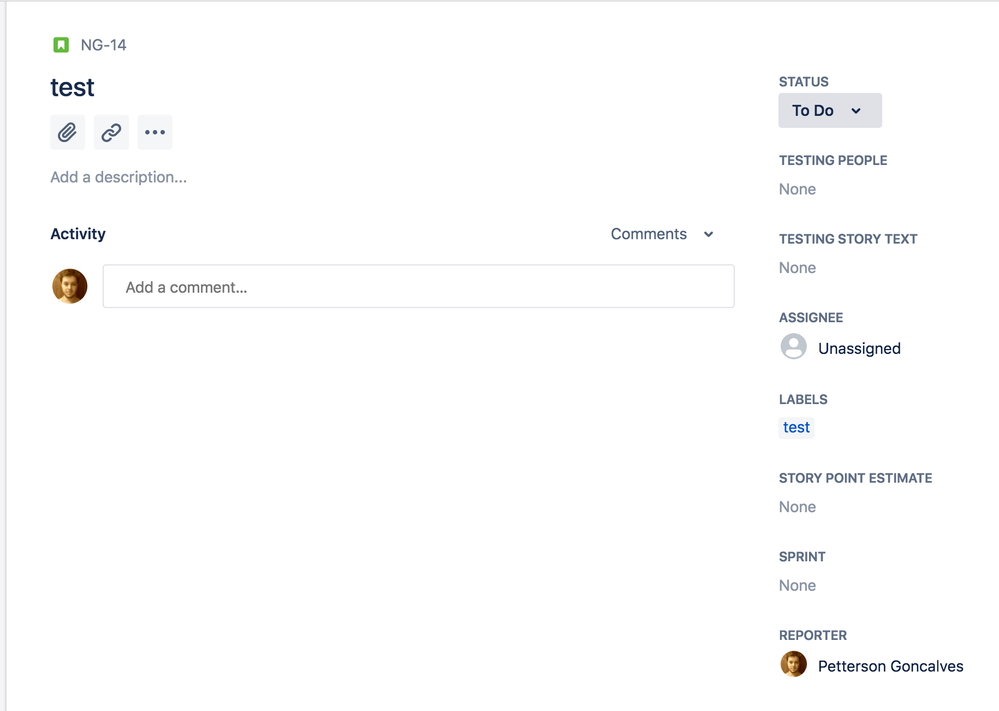Set a value for Story Point Estimate
The image size is (999, 711).
click(797, 506)
